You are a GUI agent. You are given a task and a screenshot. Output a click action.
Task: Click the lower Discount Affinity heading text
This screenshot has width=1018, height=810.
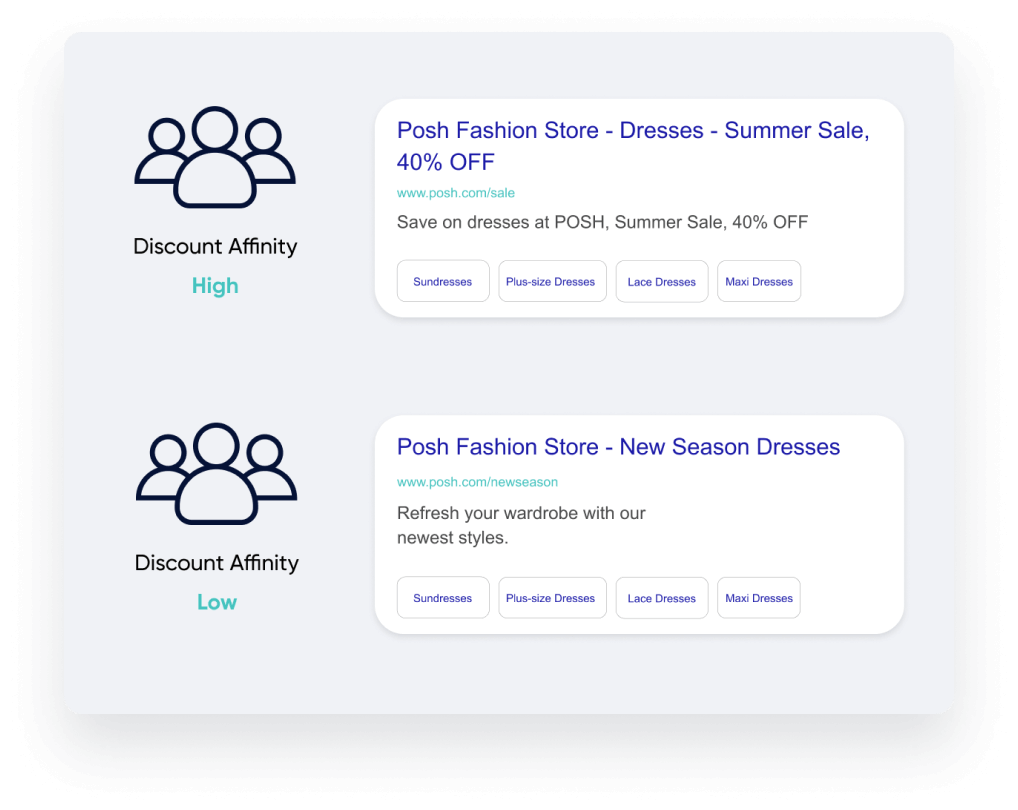(x=216, y=563)
